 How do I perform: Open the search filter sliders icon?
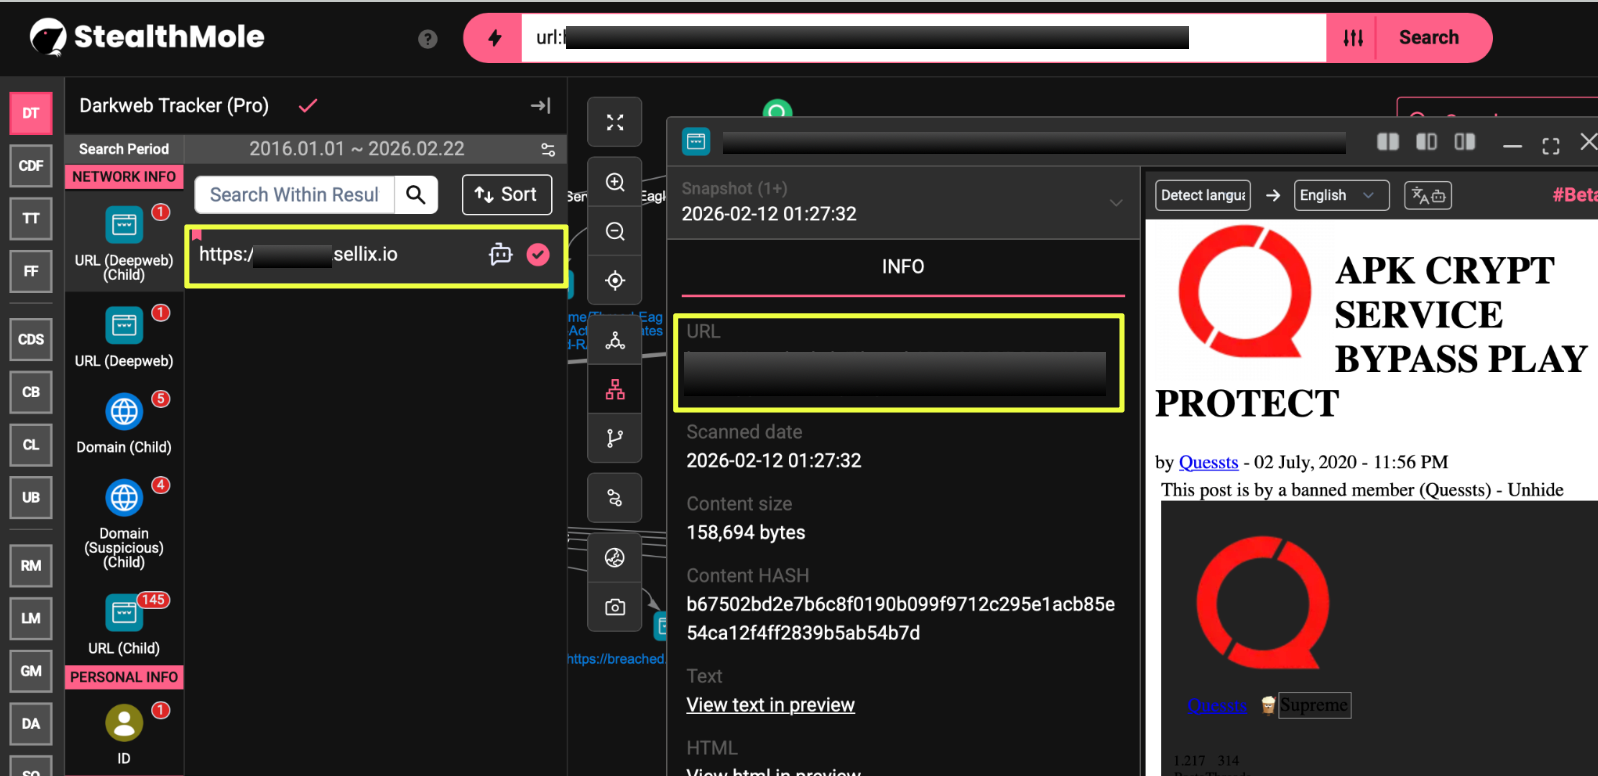tap(1352, 38)
